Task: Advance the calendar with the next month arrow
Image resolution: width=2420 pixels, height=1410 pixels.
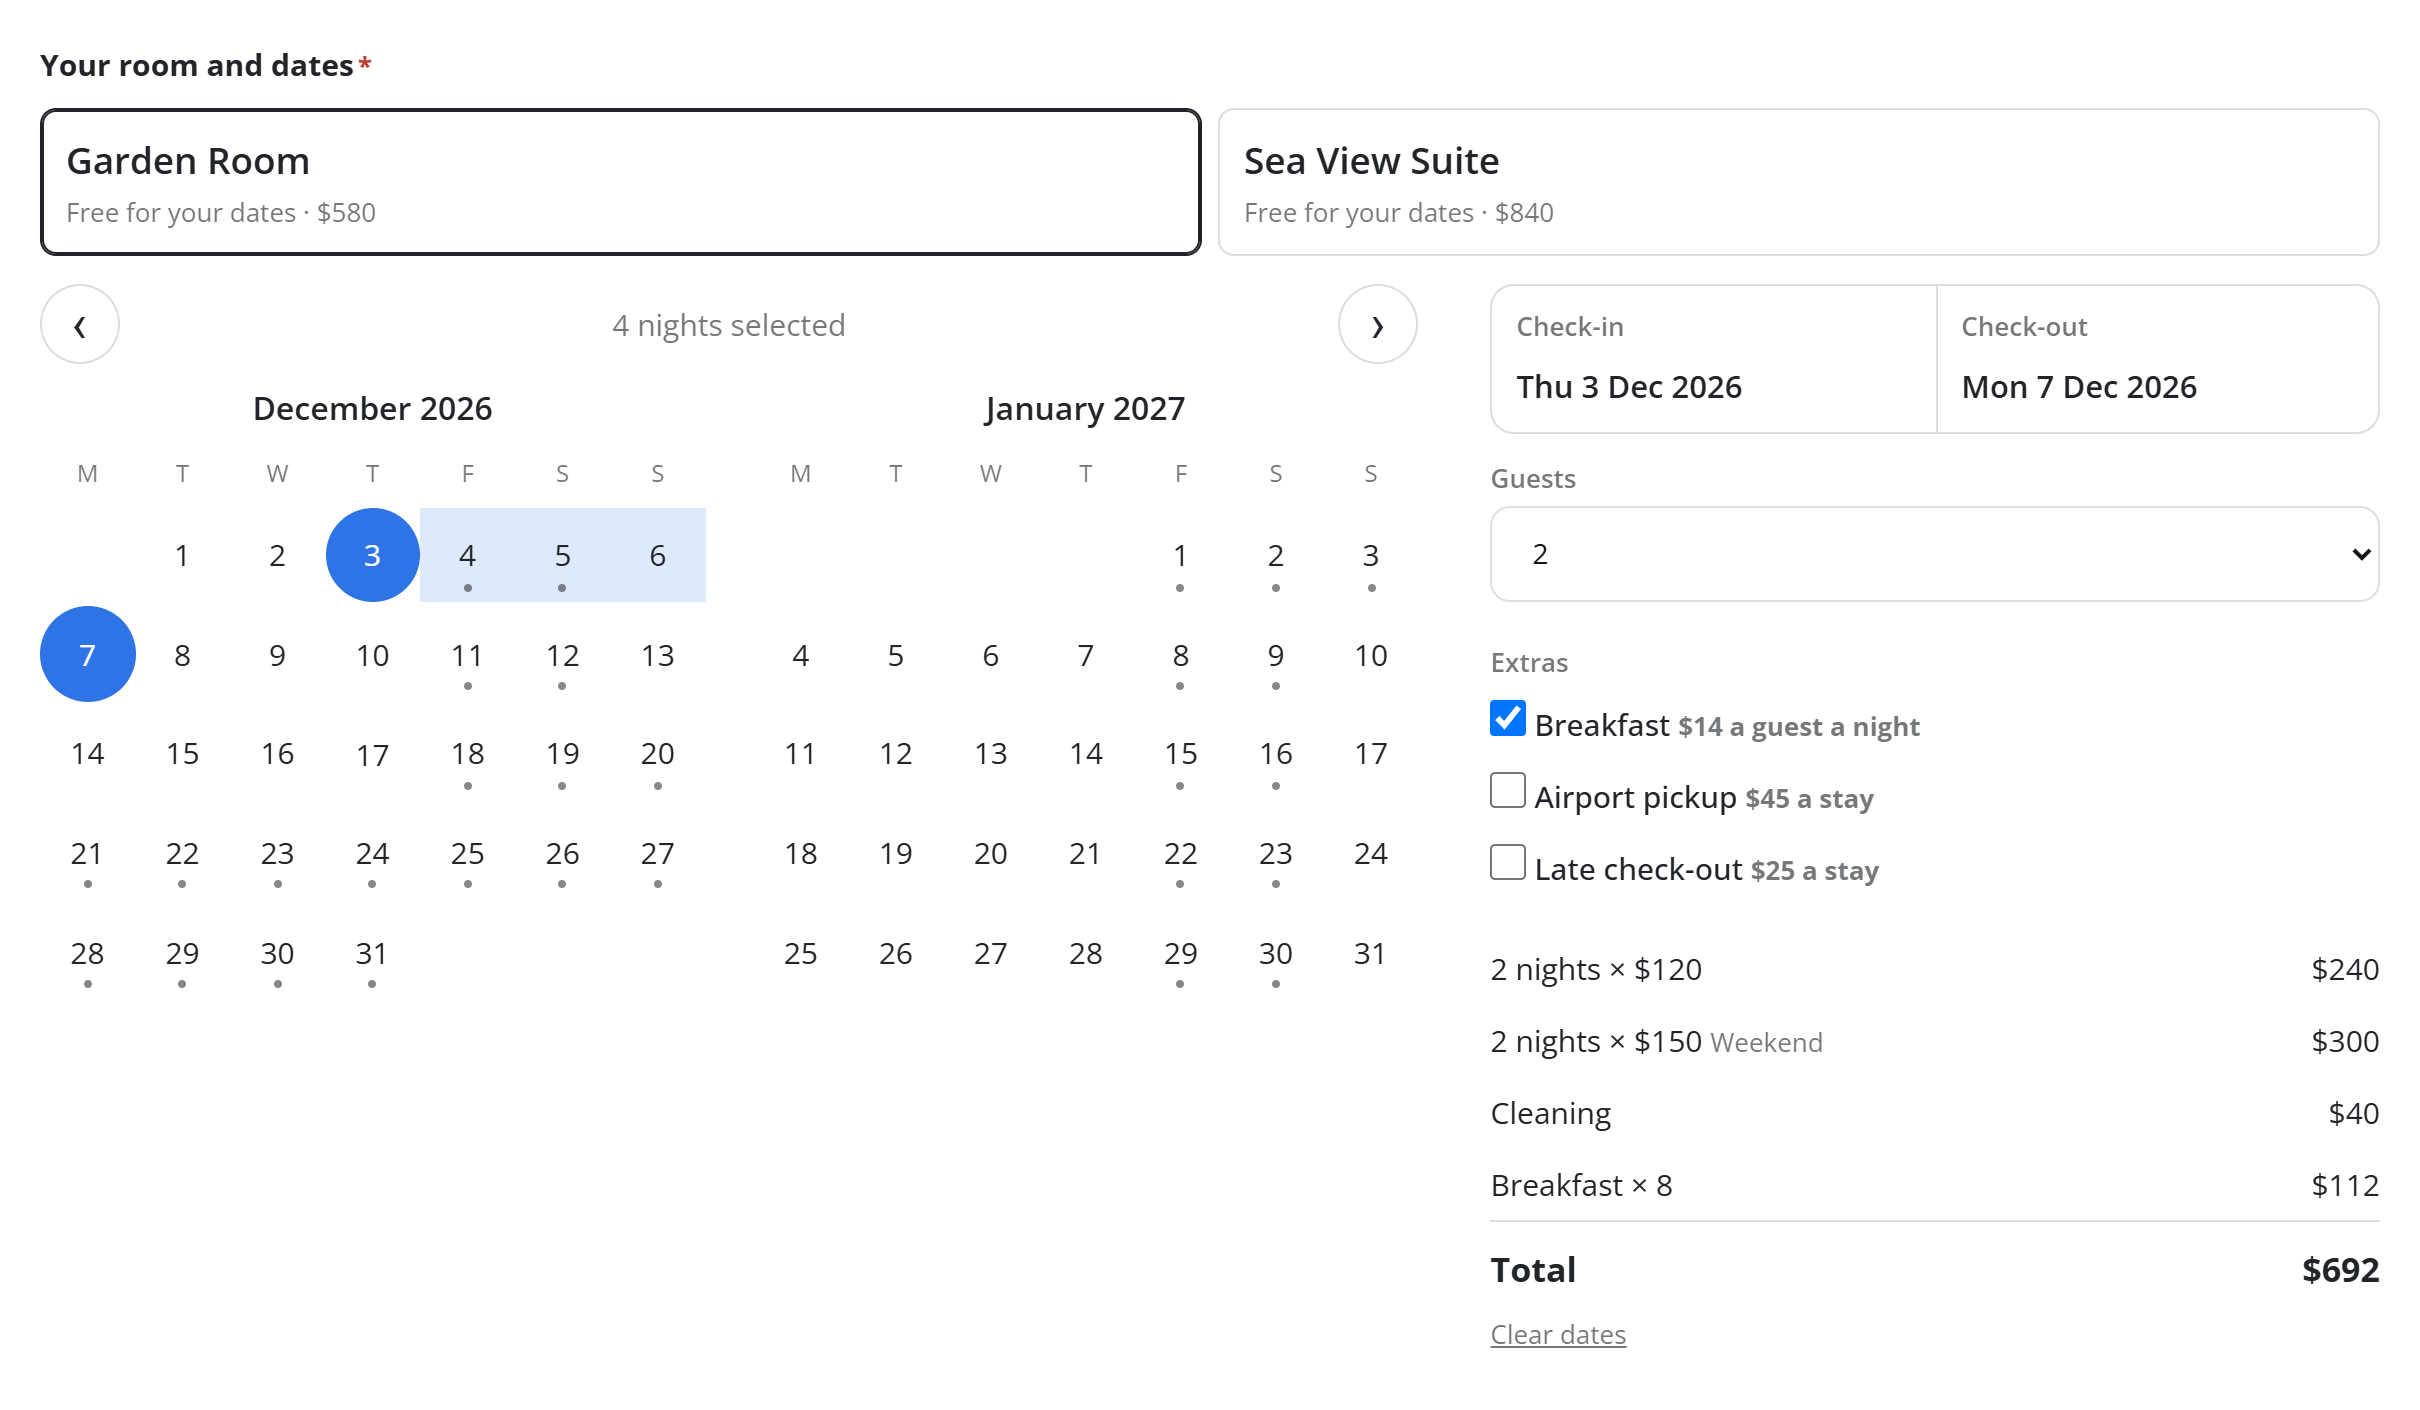Action: coord(1377,325)
